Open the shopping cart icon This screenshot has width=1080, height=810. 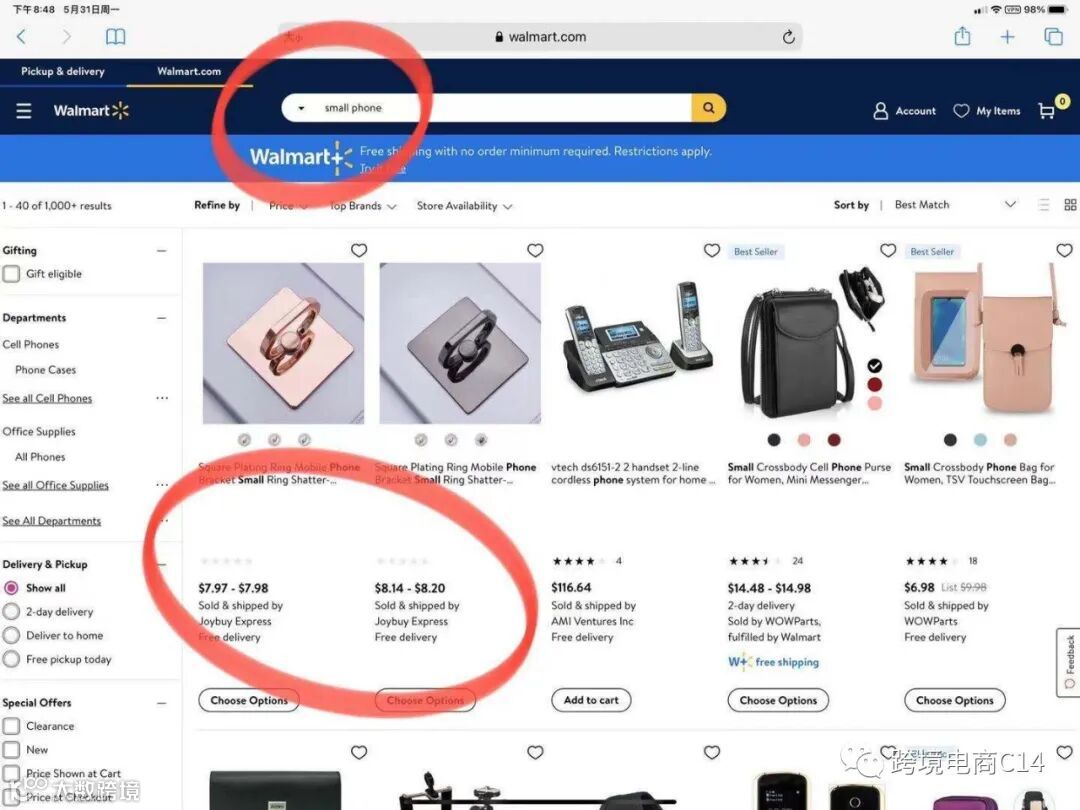(x=1047, y=111)
